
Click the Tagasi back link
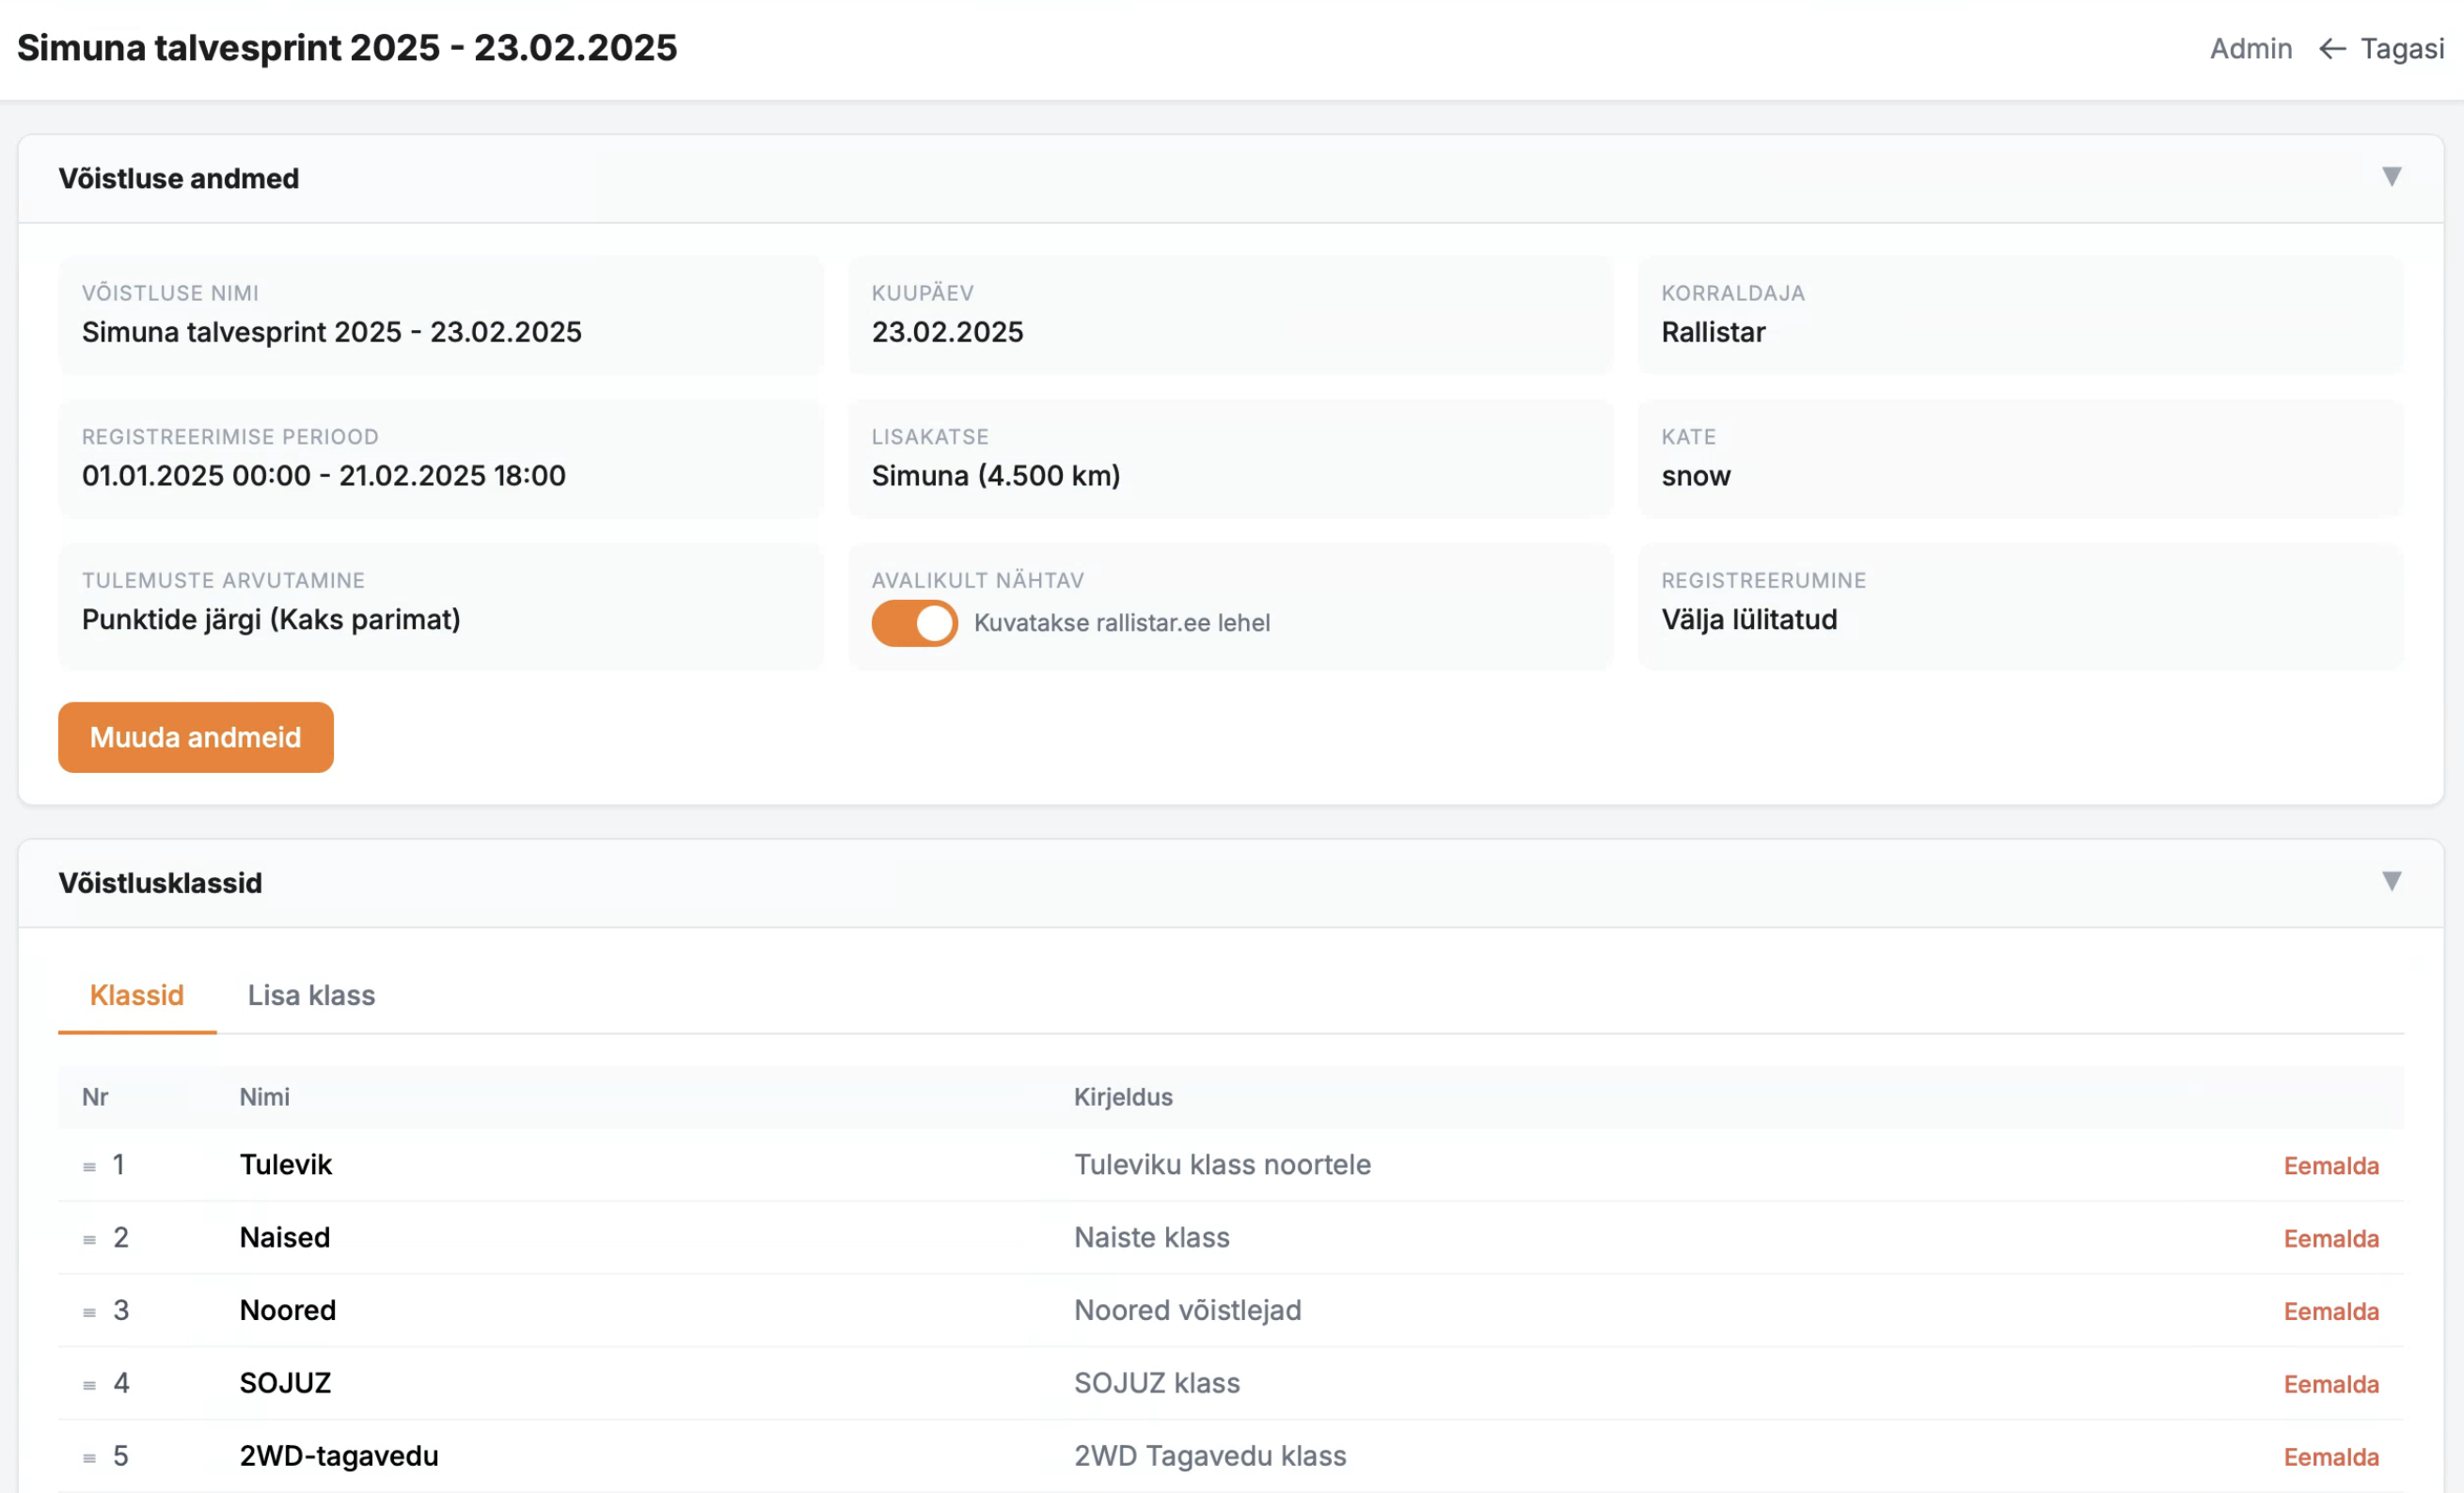tap(2401, 49)
